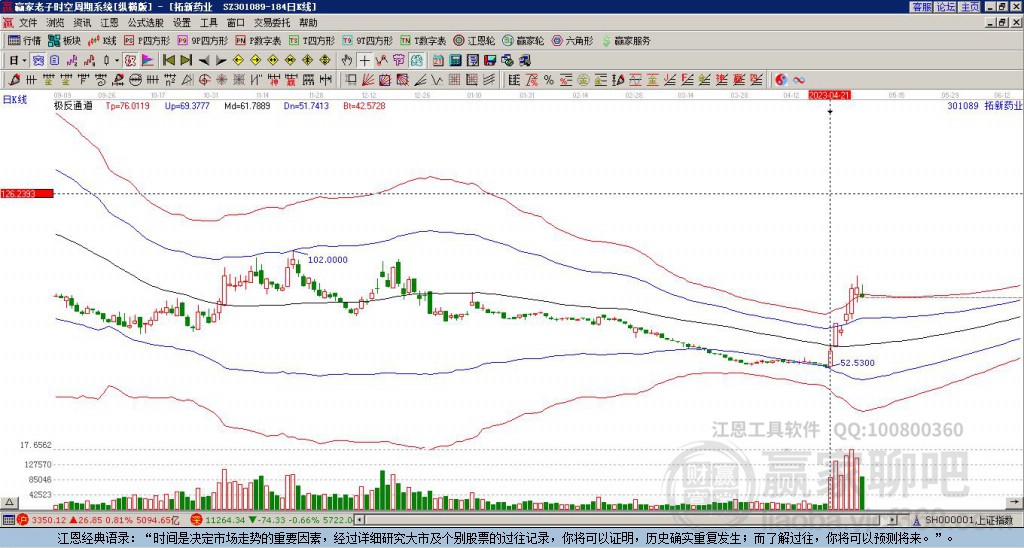Open the calculator icon in toolbar

(455, 61)
